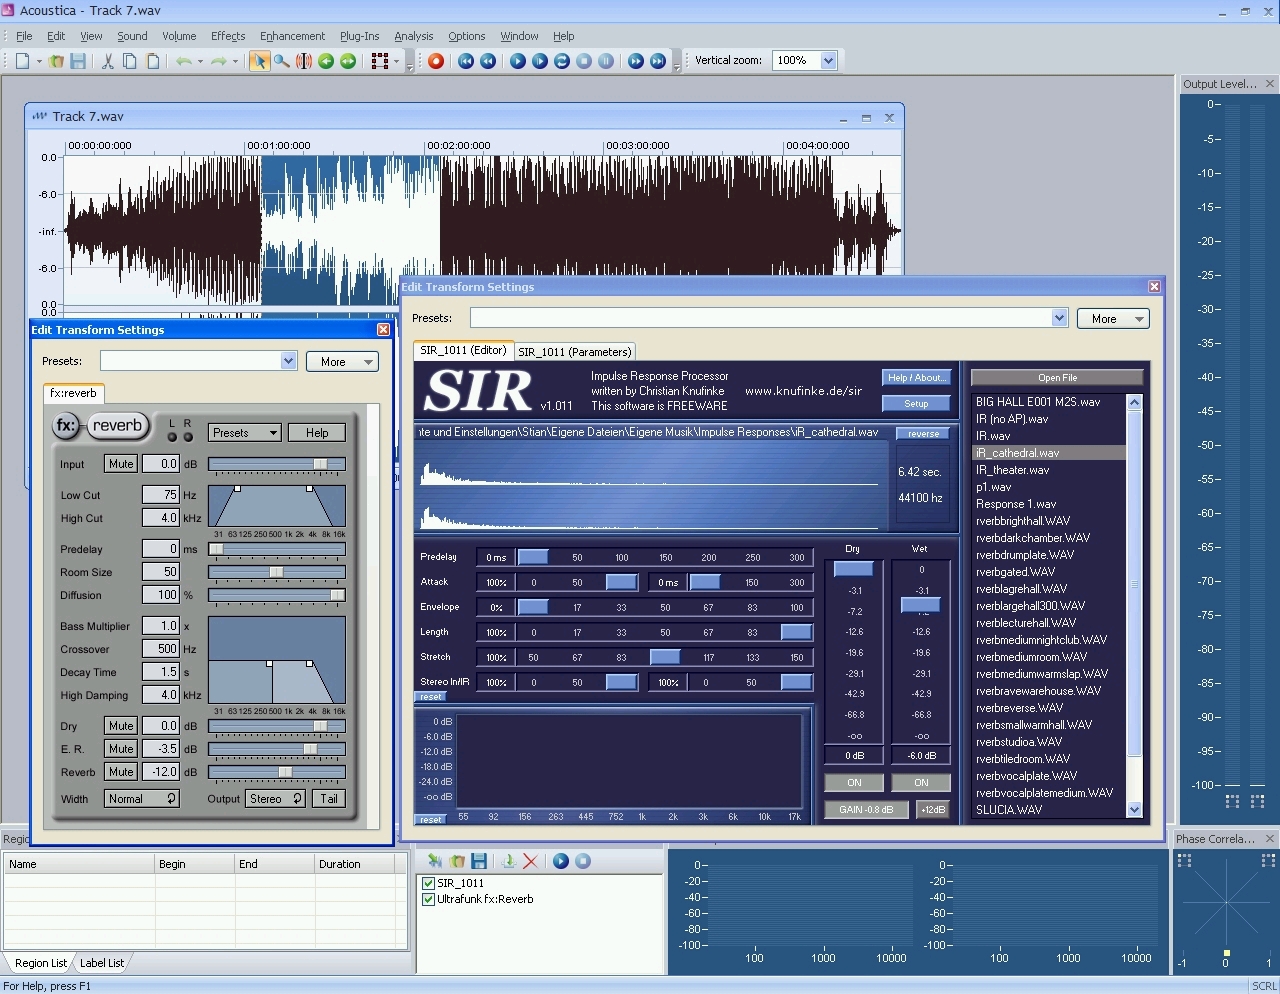
Task: Click the www.knufinke.de/sir link
Action: tap(803, 391)
